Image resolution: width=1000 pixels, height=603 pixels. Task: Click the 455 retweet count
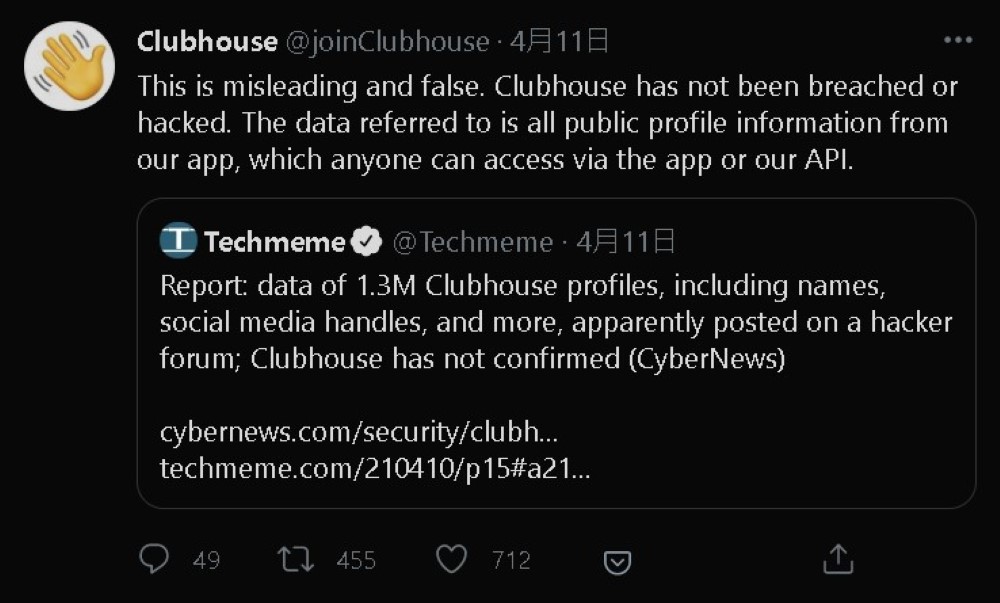coord(356,560)
